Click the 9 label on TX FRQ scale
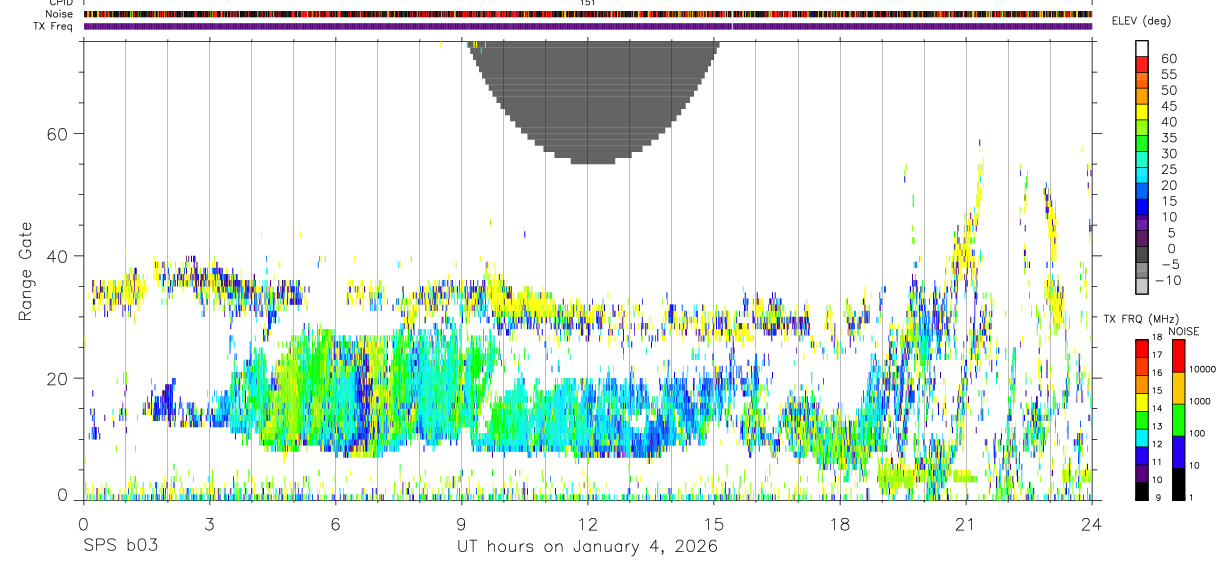 point(1156,497)
